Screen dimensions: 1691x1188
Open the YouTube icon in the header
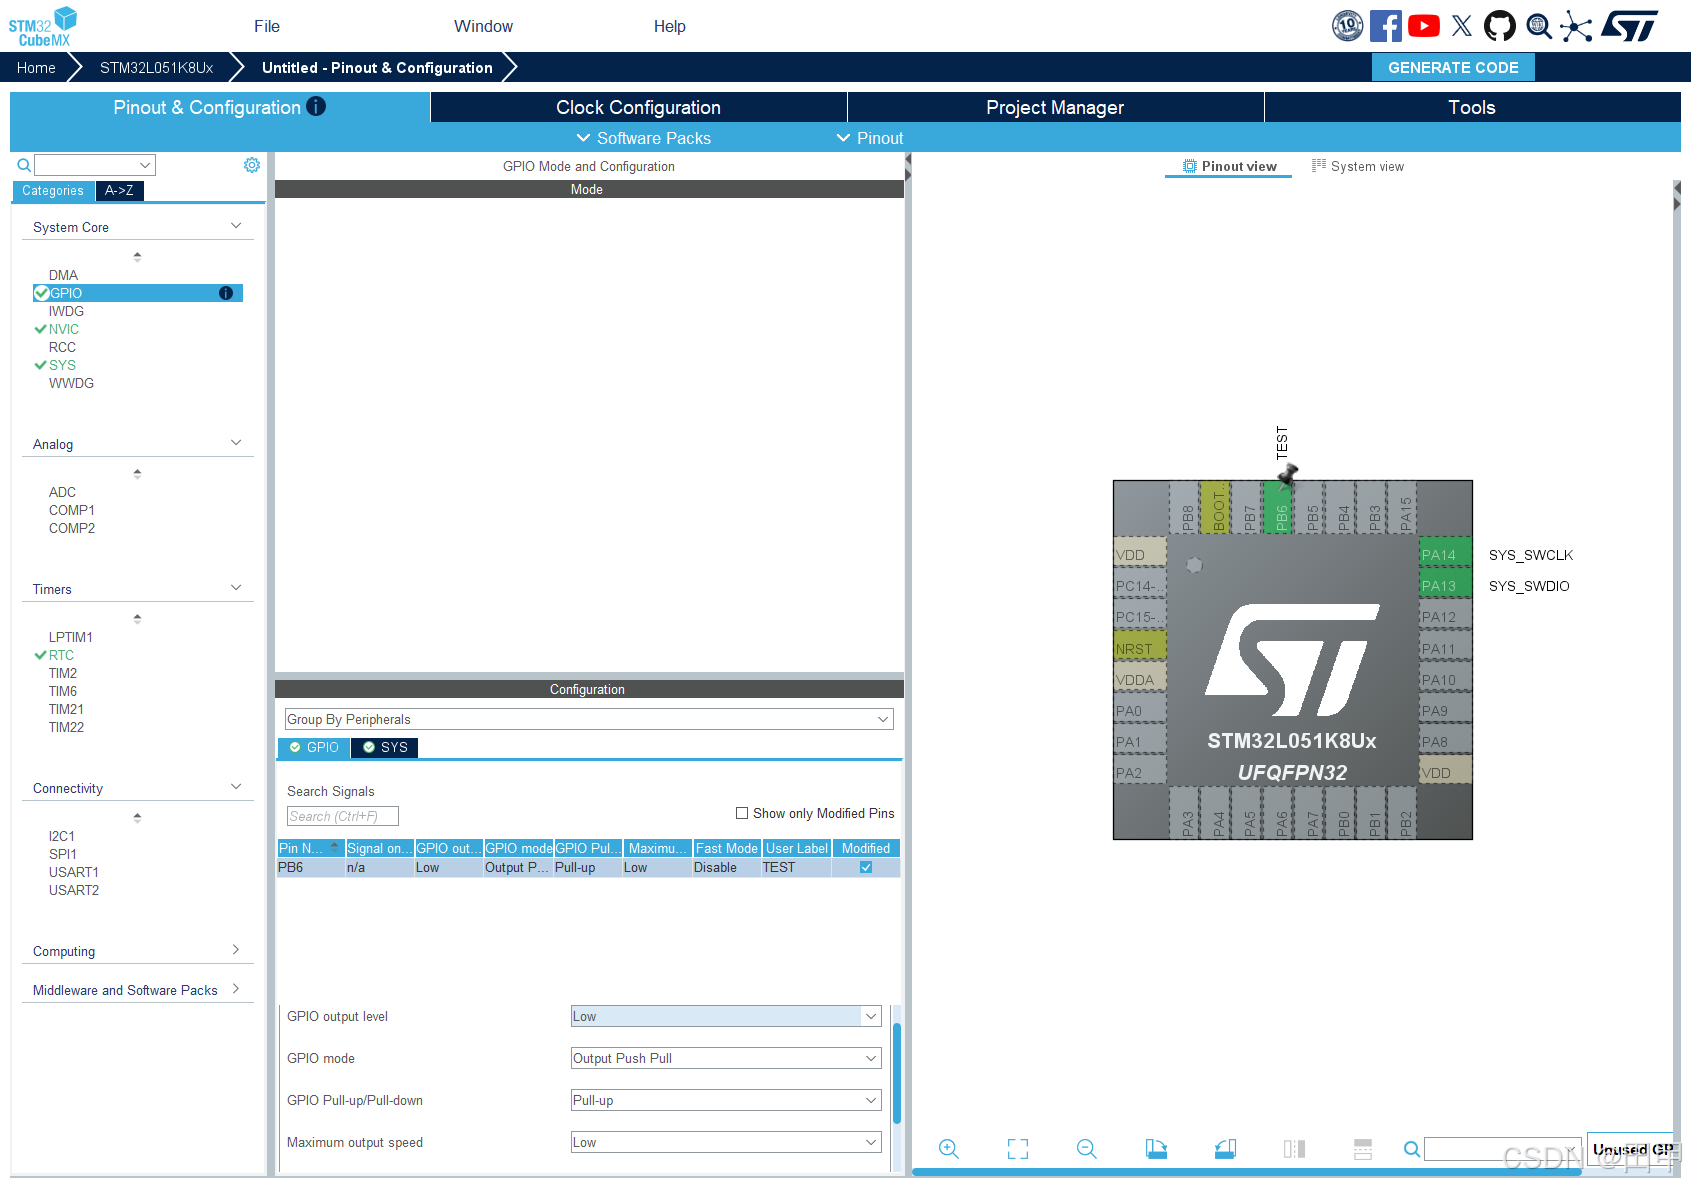(x=1424, y=26)
